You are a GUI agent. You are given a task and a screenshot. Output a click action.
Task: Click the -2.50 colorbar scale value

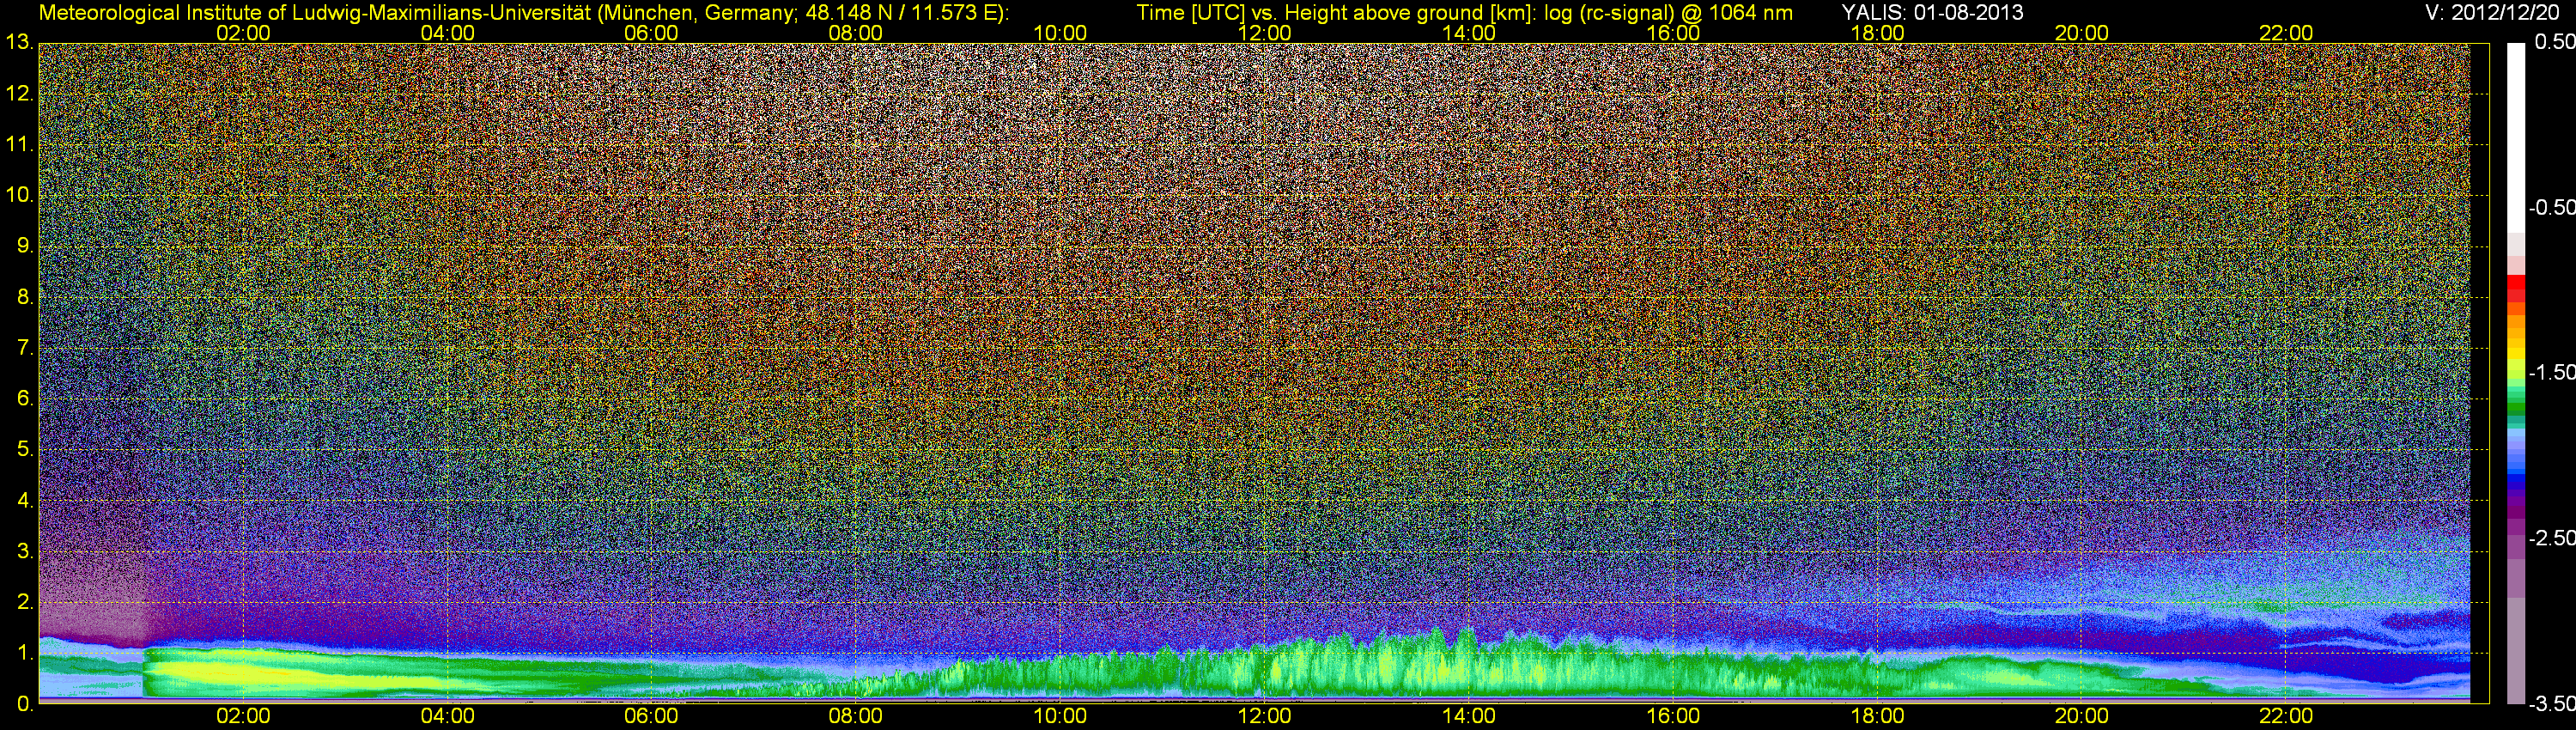[2552, 538]
